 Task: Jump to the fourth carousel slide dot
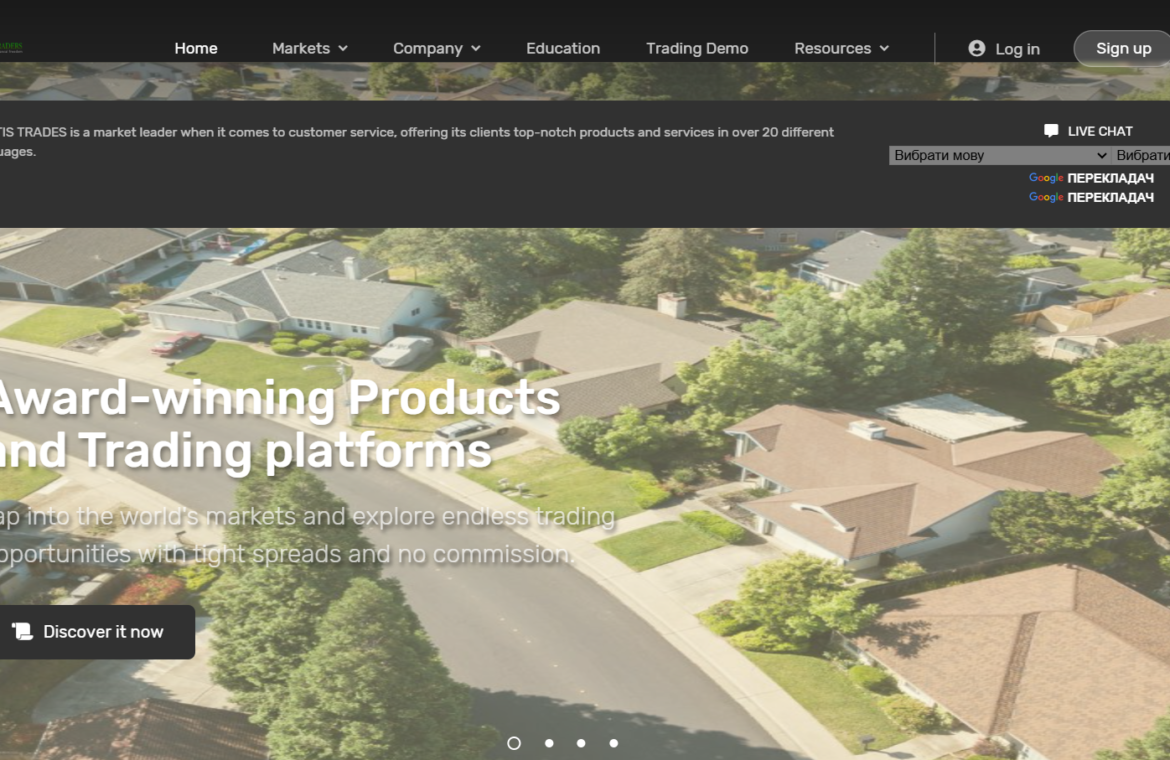click(613, 743)
